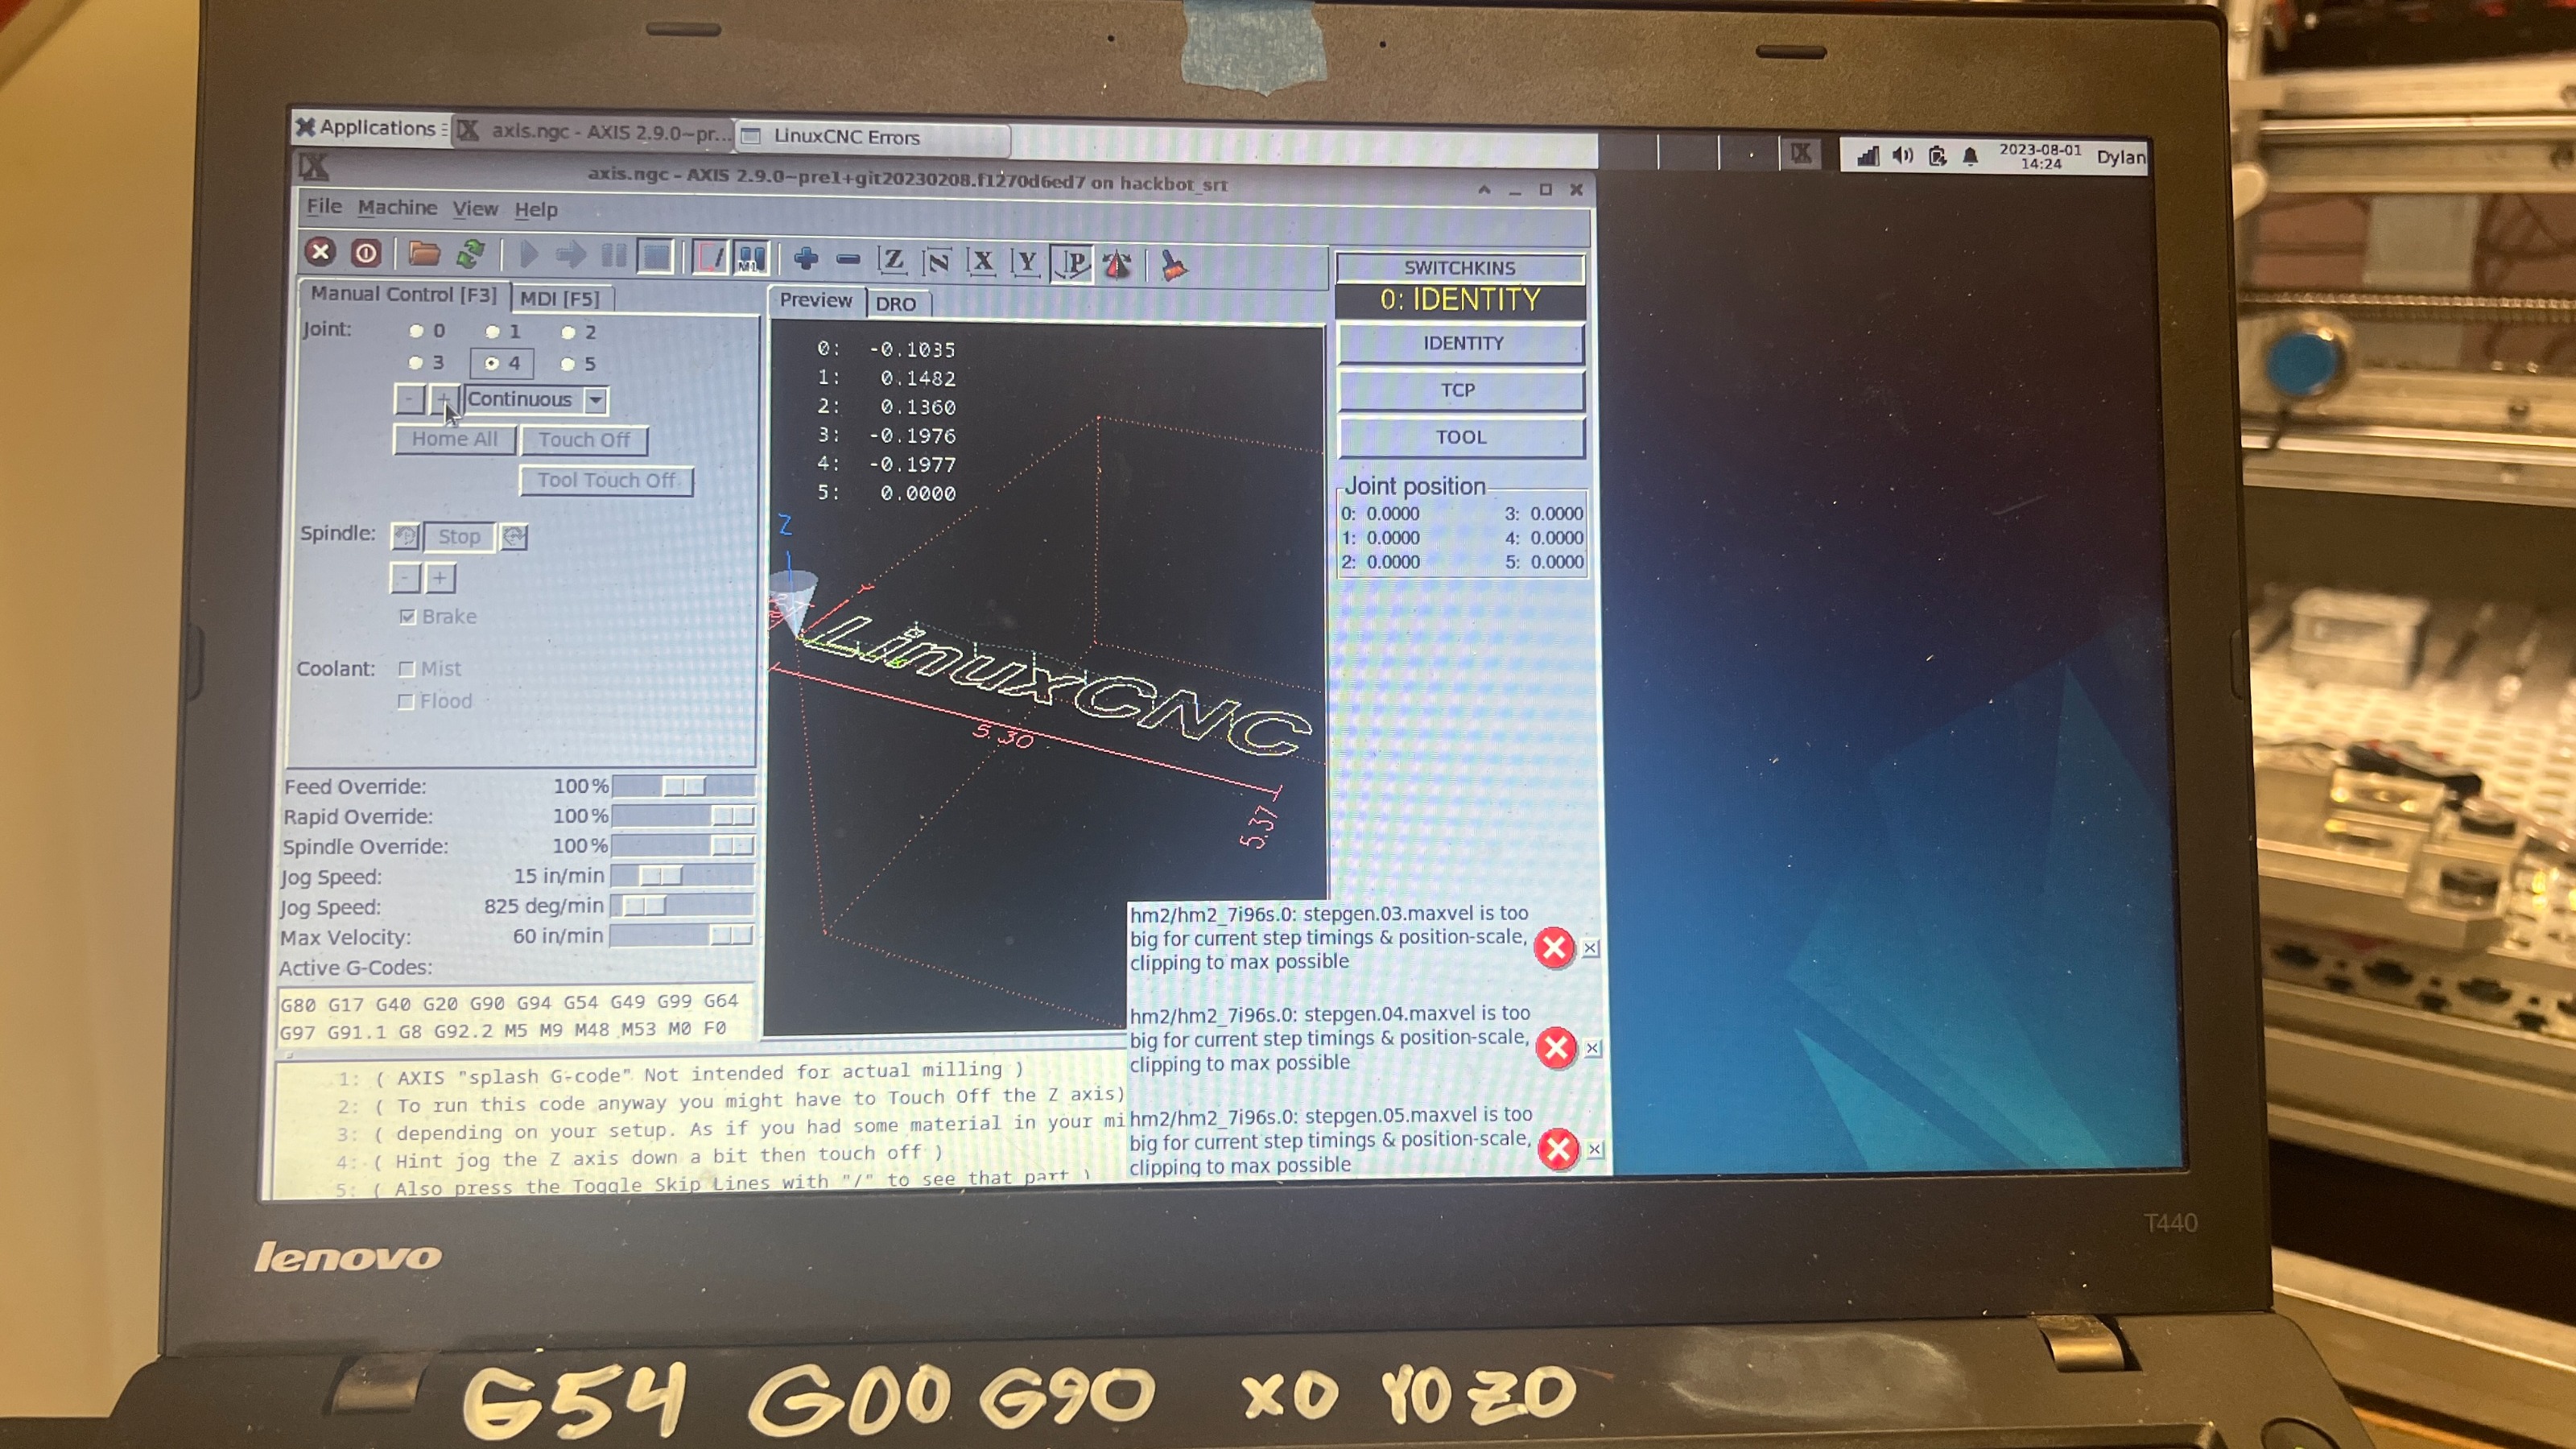The height and width of the screenshot is (1449, 2576).
Task: Open the File menu
Action: pyautogui.click(x=324, y=206)
